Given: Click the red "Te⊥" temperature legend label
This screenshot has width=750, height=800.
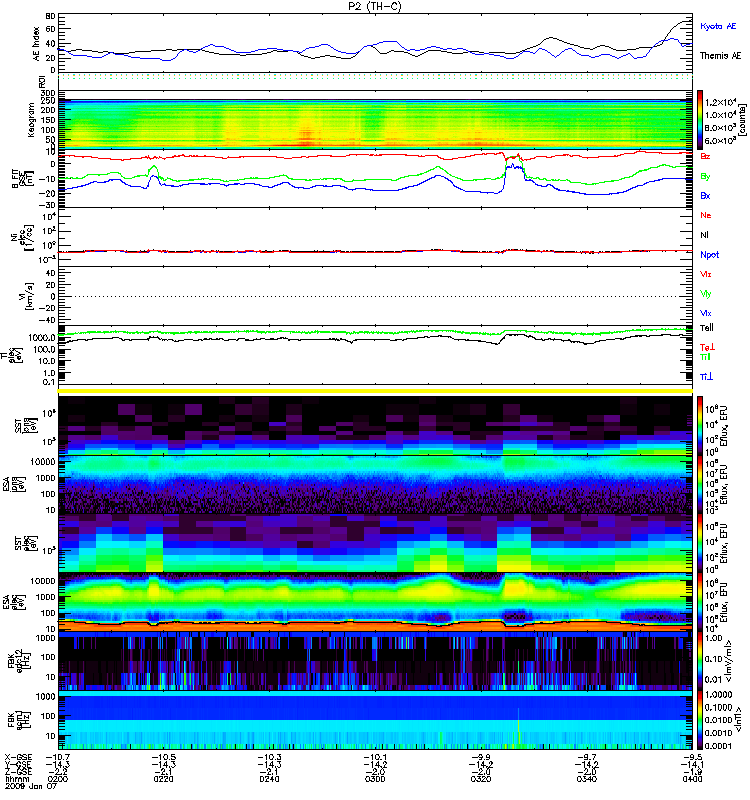Looking at the screenshot, I should tap(707, 347).
